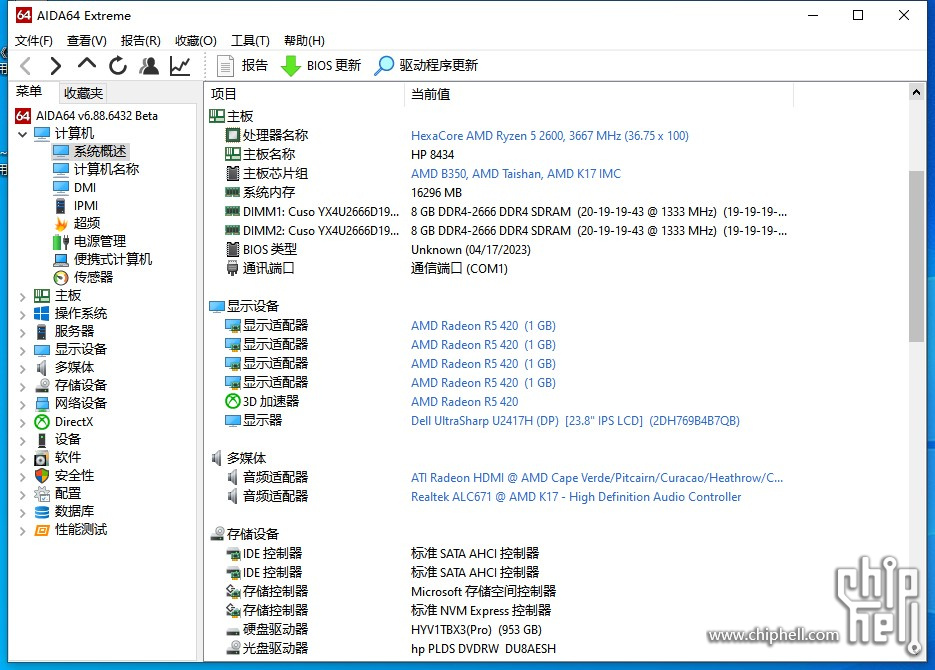This screenshot has height=670, width=935.
Task: Select 计算机名称 tree item
Action: tap(106, 169)
